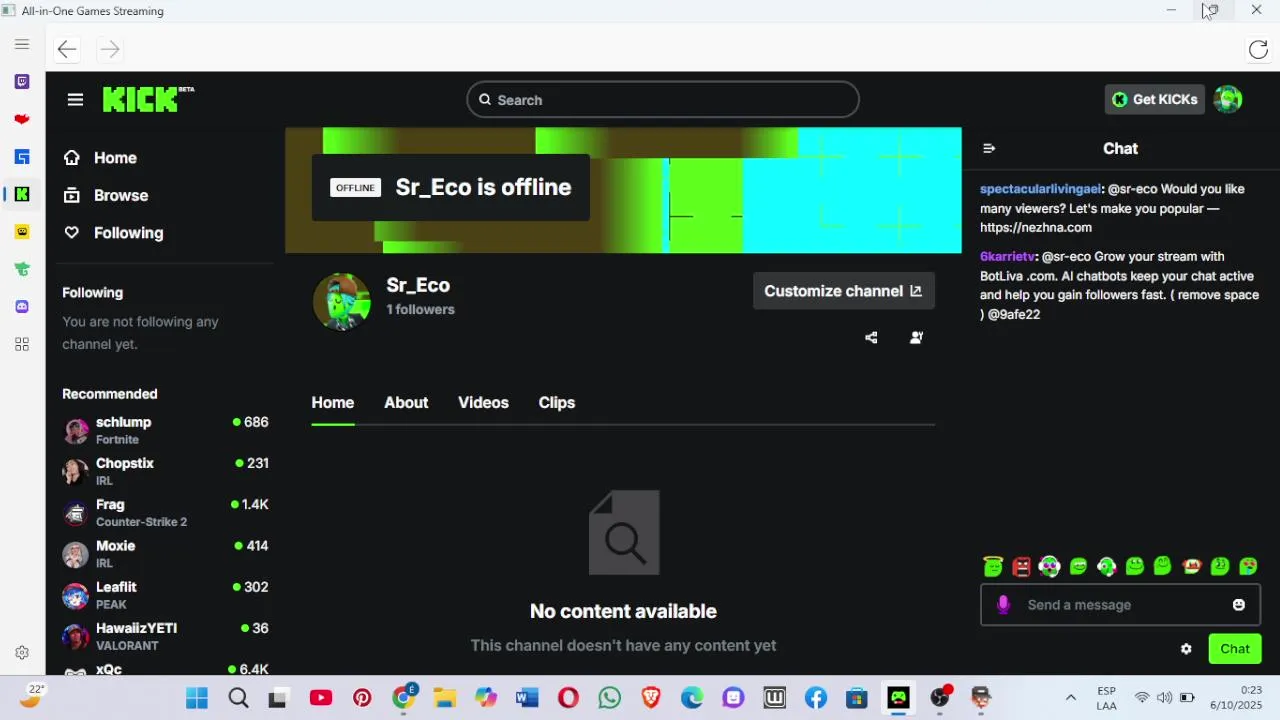Open Microsoft Word from the taskbar
This screenshot has height=720, width=1280.
pyautogui.click(x=527, y=698)
